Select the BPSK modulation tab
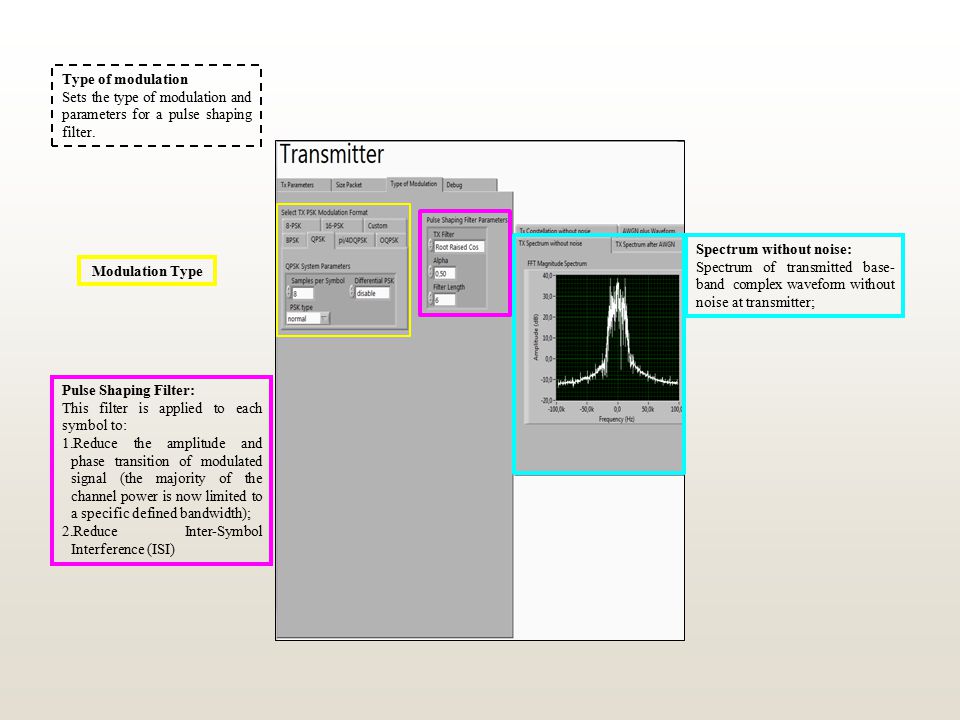 click(x=294, y=241)
